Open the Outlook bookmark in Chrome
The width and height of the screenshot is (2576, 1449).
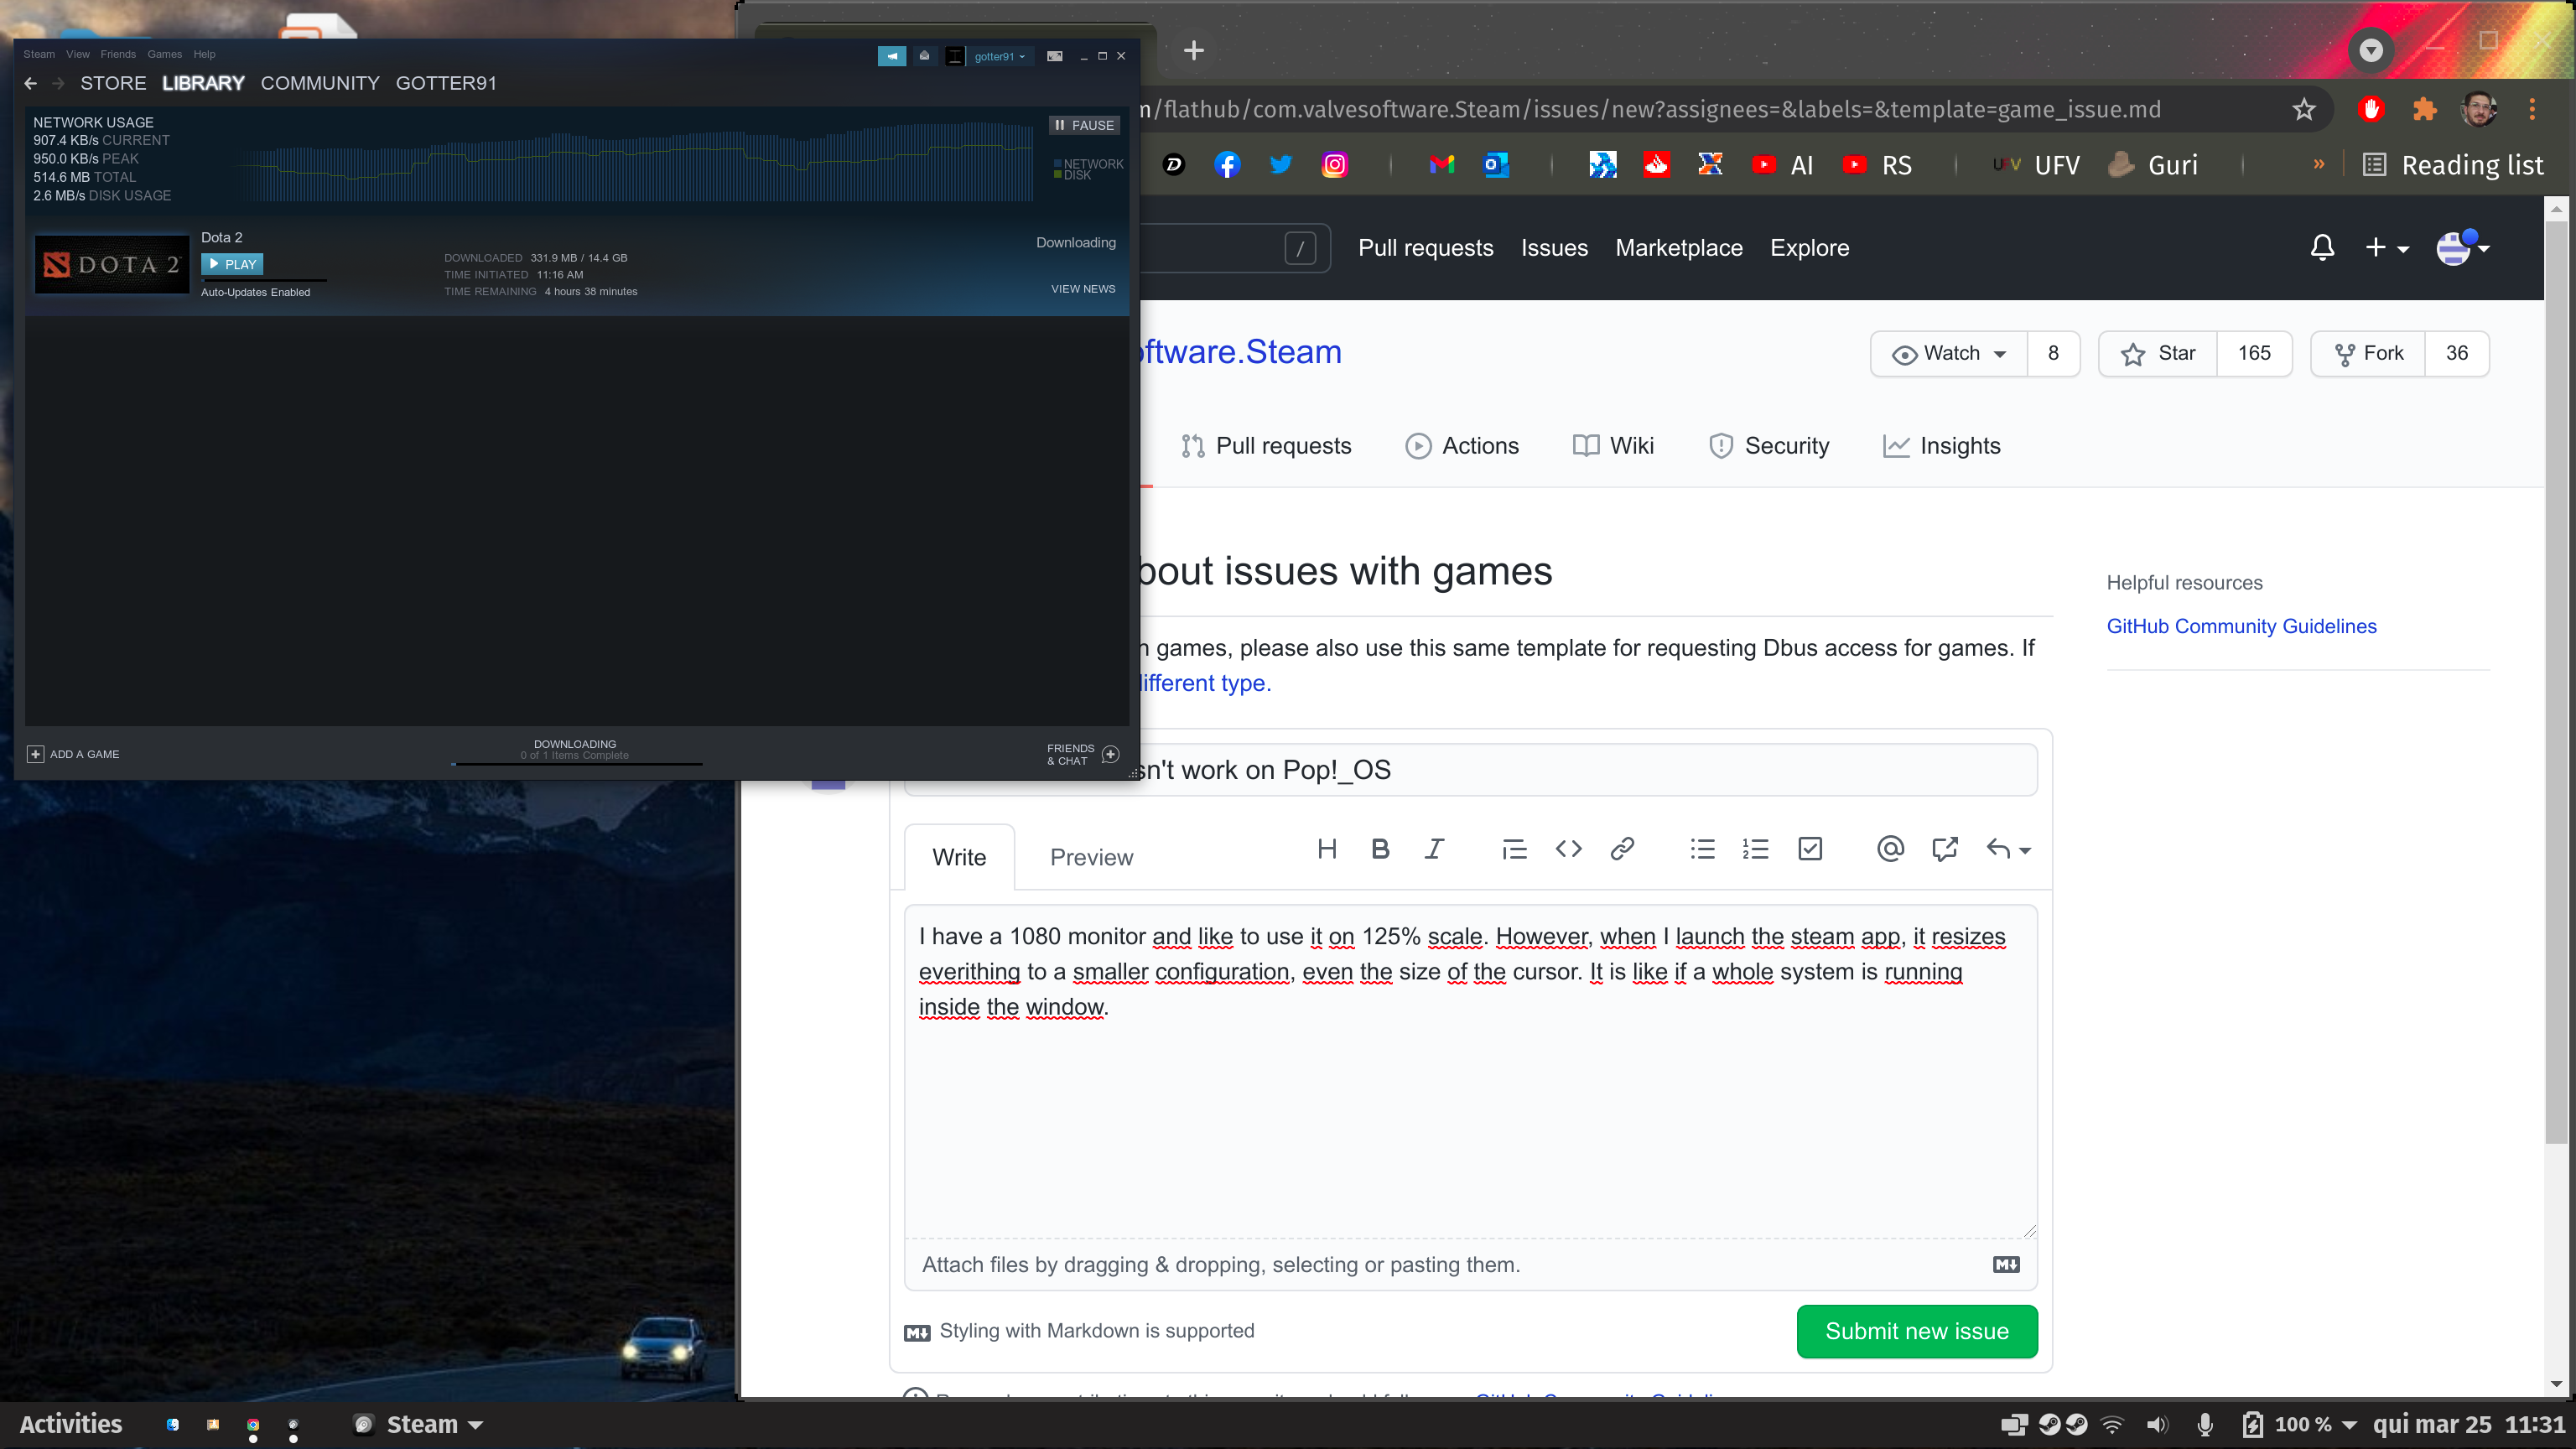1496,165
